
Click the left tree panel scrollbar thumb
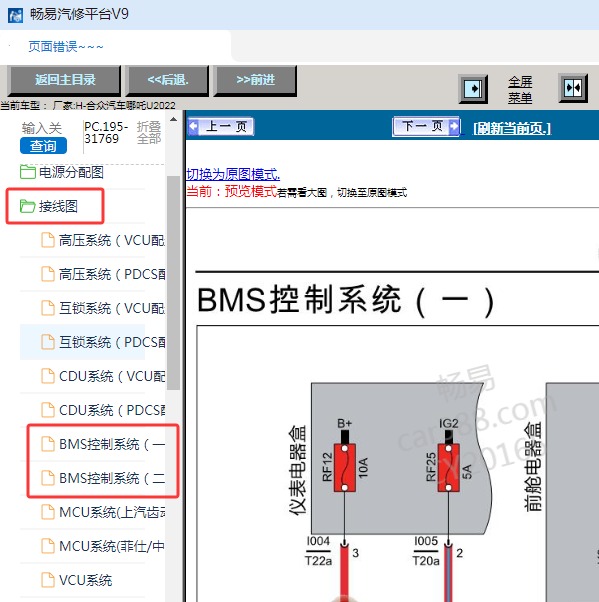174,283
